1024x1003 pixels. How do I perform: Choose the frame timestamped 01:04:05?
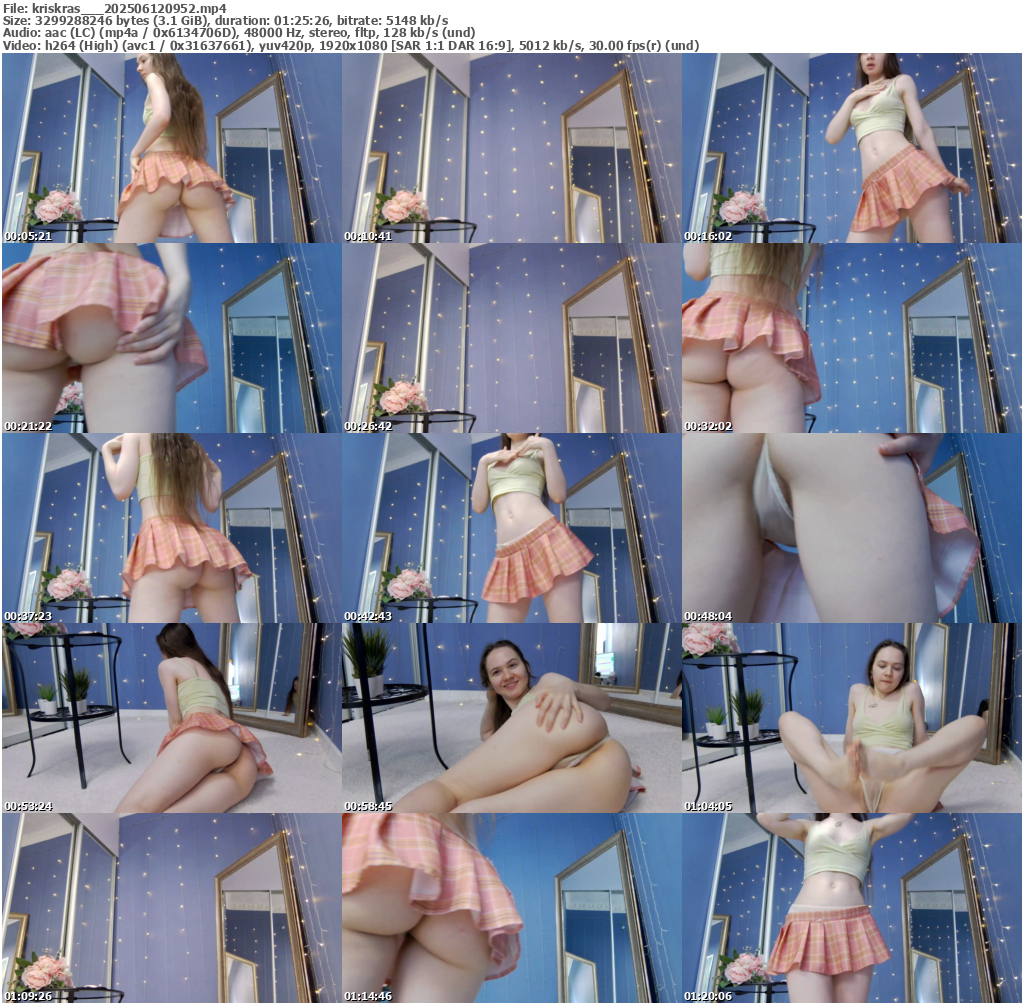[x=851, y=718]
